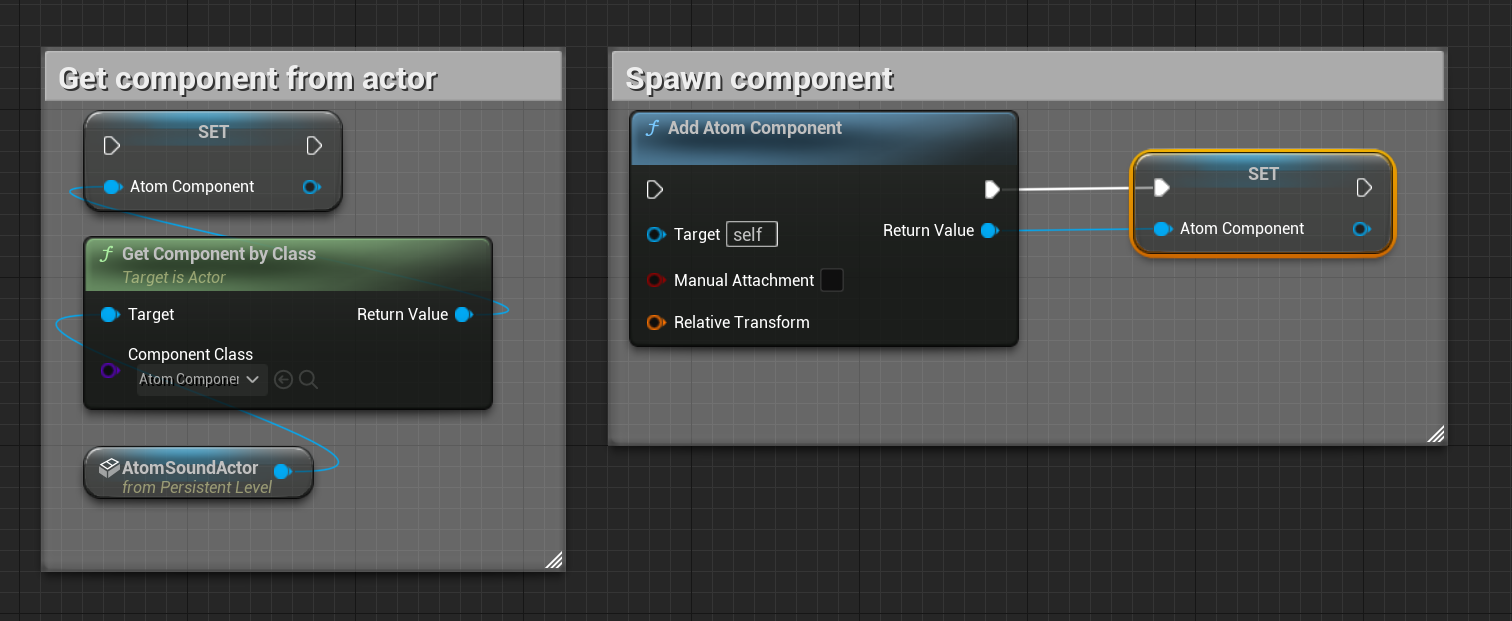
Task: Click the magnifier icon next to Component Class
Action: coord(308,380)
